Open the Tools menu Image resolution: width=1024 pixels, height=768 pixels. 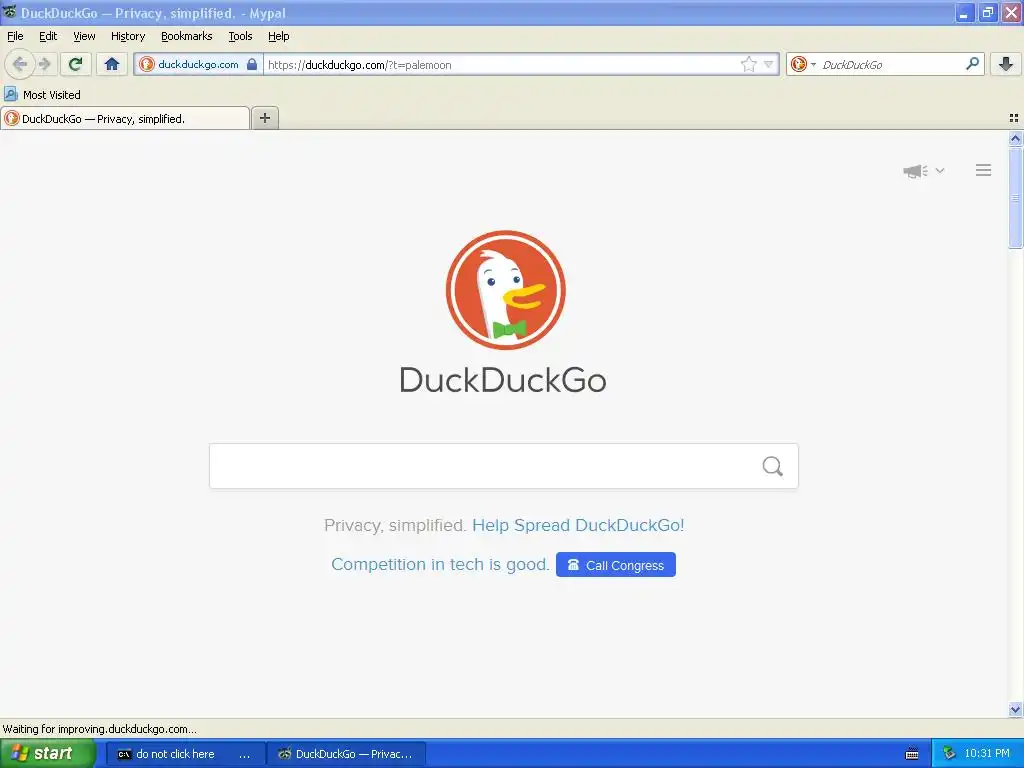240,36
